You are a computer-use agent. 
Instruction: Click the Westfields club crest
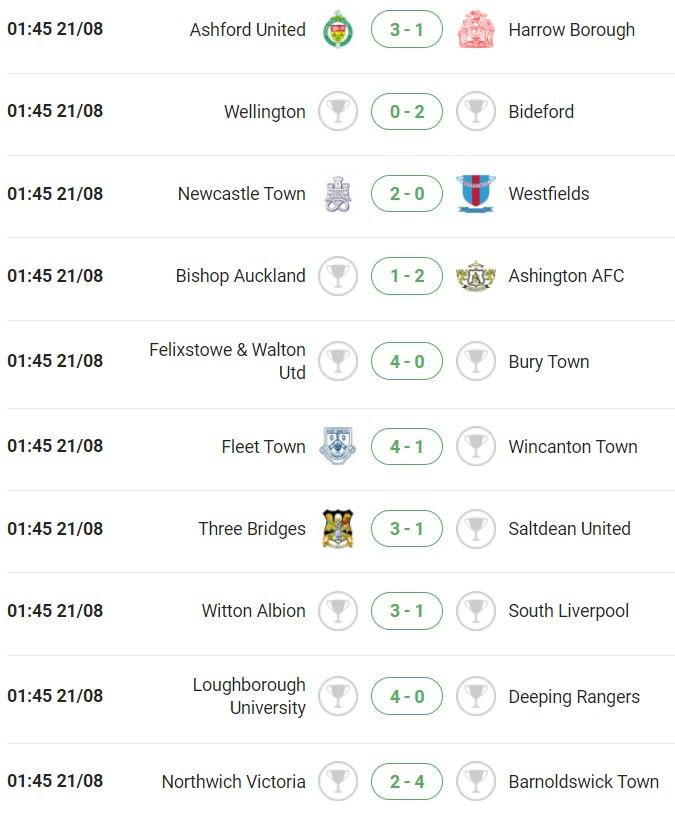476,194
